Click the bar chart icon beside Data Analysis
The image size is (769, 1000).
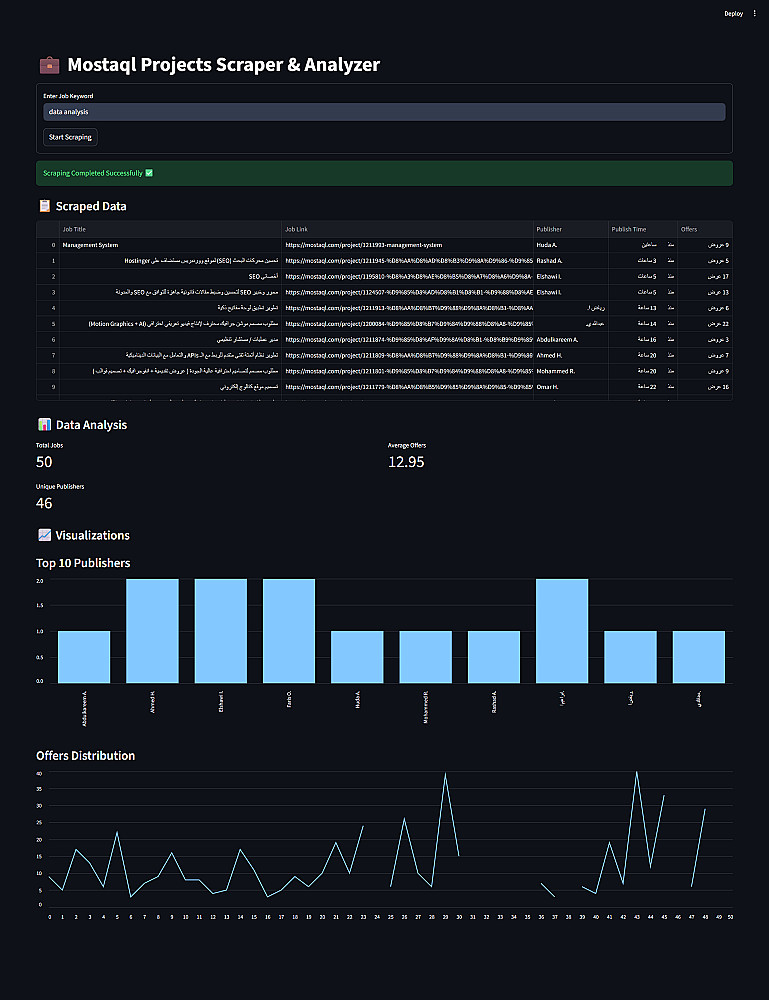(45, 425)
